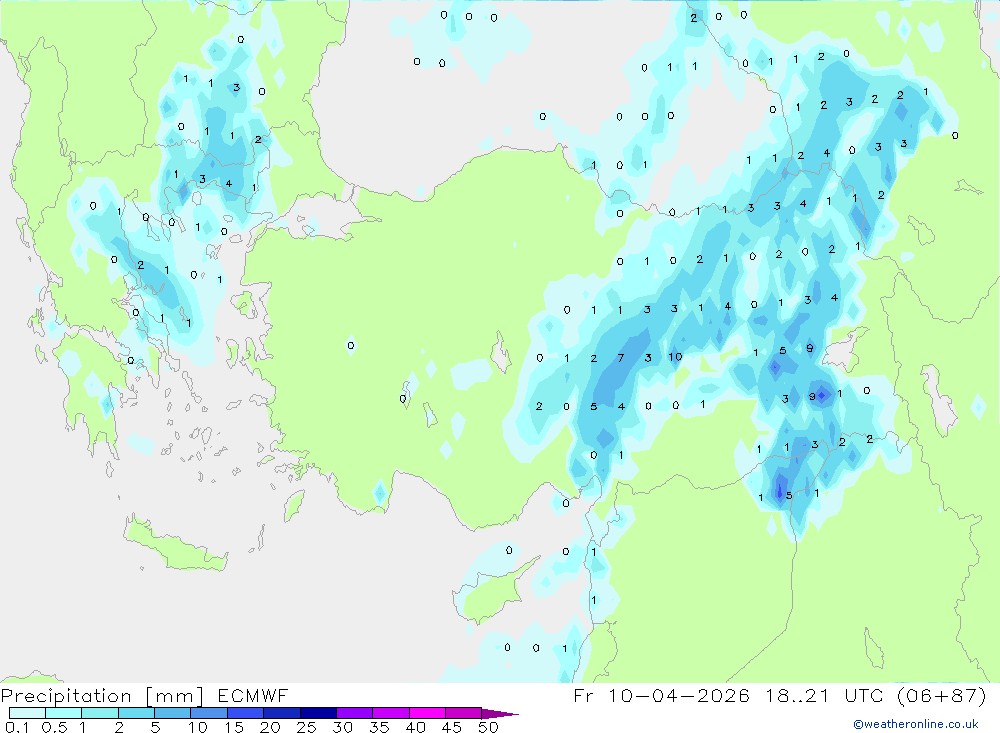Click the date Fr 10-04-2026
This screenshot has height=733, width=1000.
661,695
